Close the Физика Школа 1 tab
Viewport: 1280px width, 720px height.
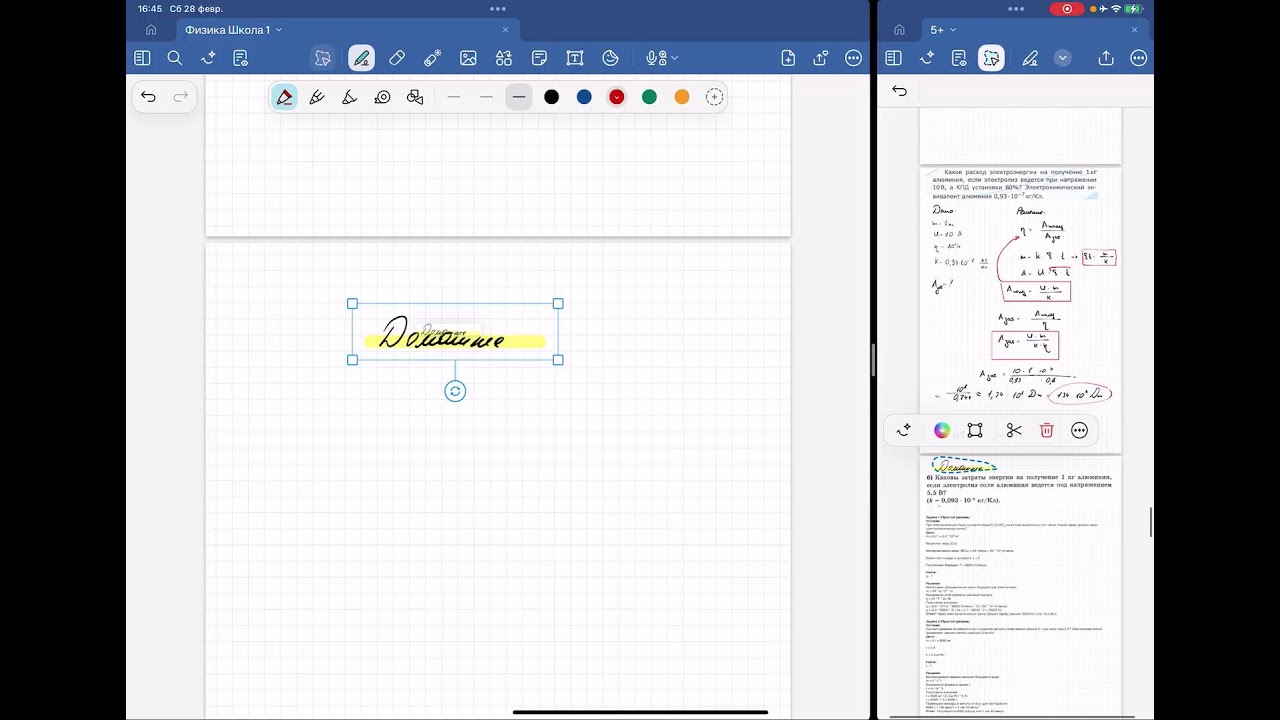pyautogui.click(x=507, y=30)
